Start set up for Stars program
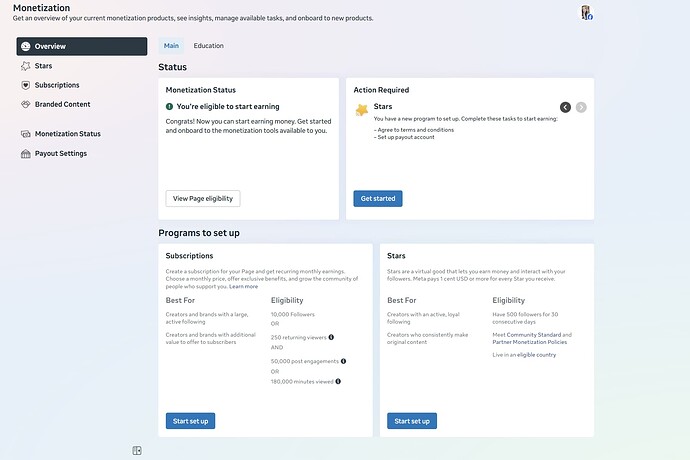The height and width of the screenshot is (460, 690). pos(412,421)
